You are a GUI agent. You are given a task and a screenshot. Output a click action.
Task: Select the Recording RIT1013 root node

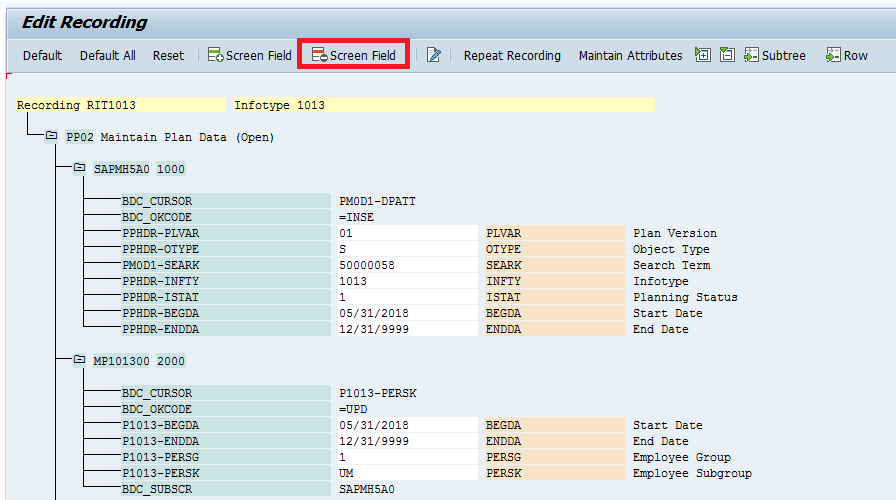(x=121, y=105)
